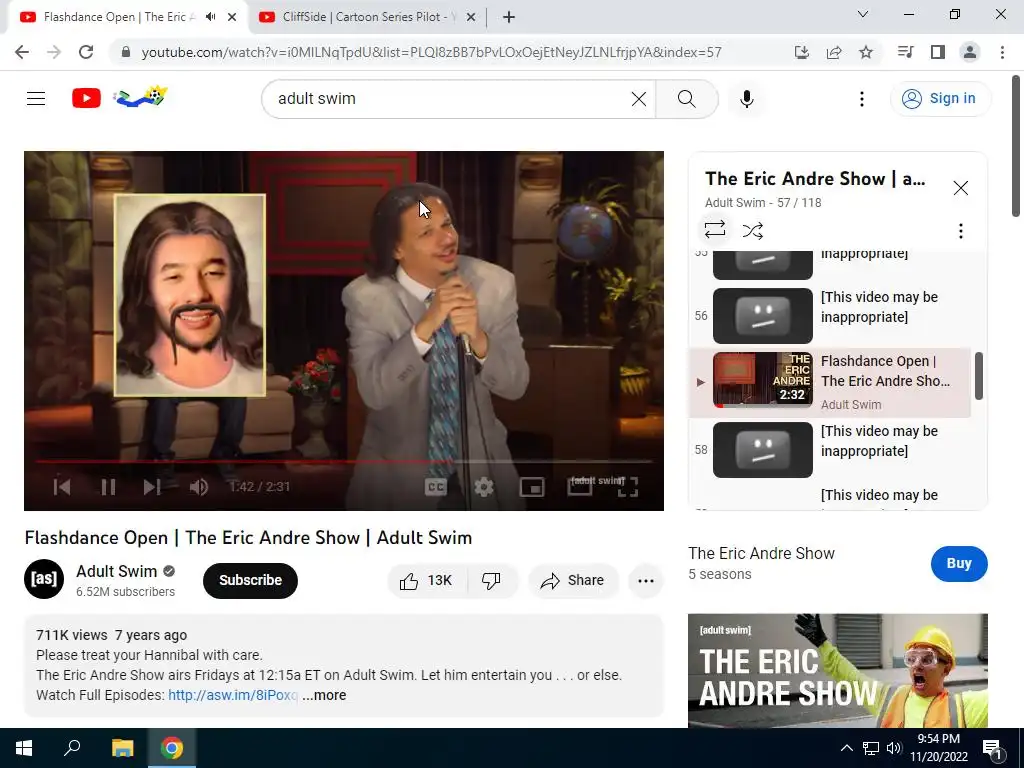This screenshot has height=768, width=1024.
Task: Expand Chrome tab search chevron
Action: click(862, 14)
